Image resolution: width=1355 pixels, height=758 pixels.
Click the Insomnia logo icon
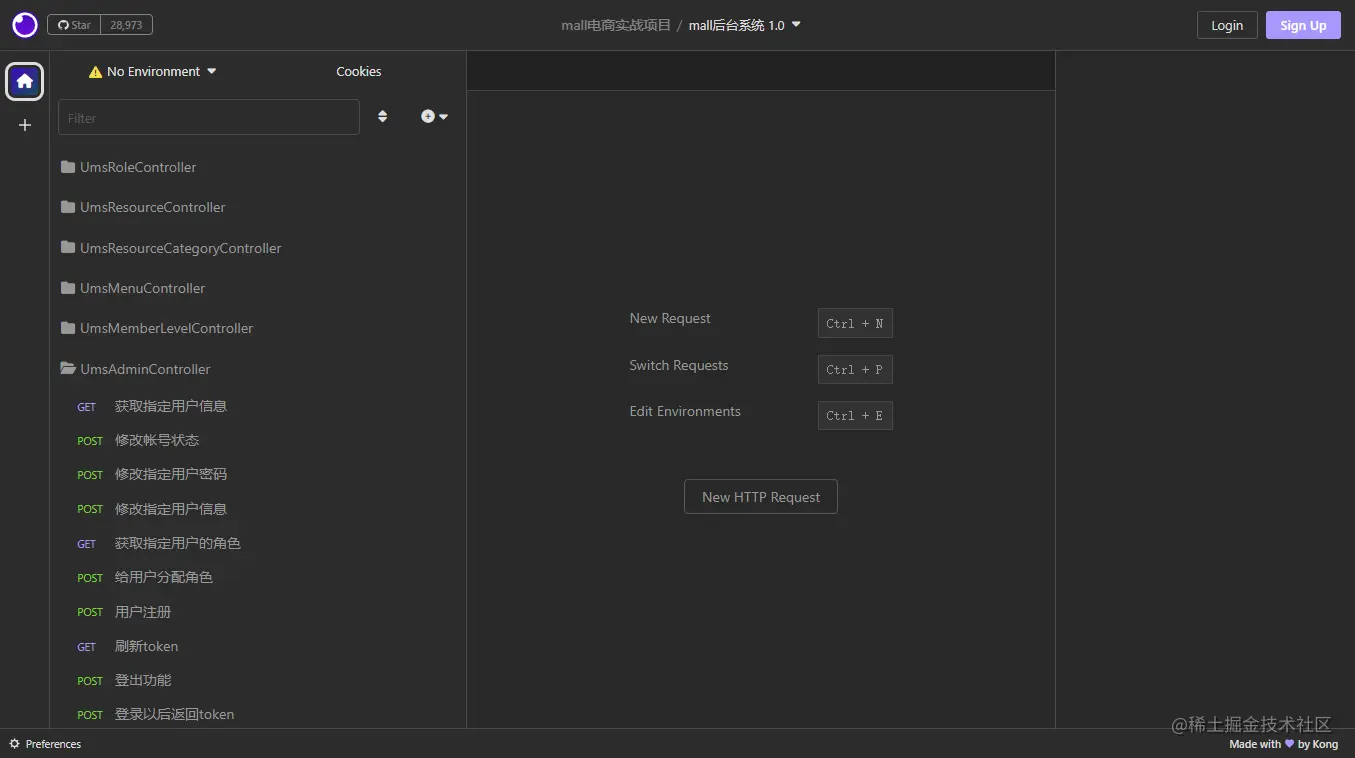[x=25, y=25]
